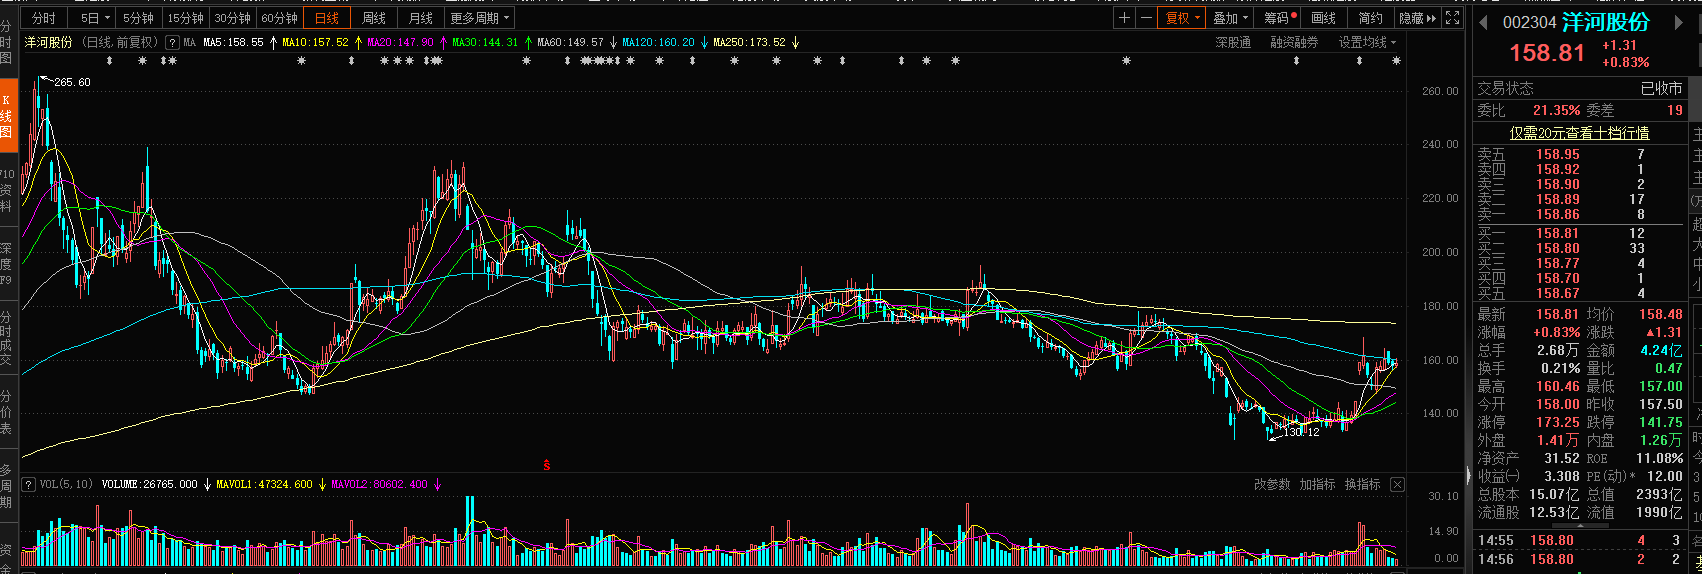Viewport: 1702px width, 574px height.
Task: Enter fullscreen chart view icon
Action: click(x=1453, y=18)
